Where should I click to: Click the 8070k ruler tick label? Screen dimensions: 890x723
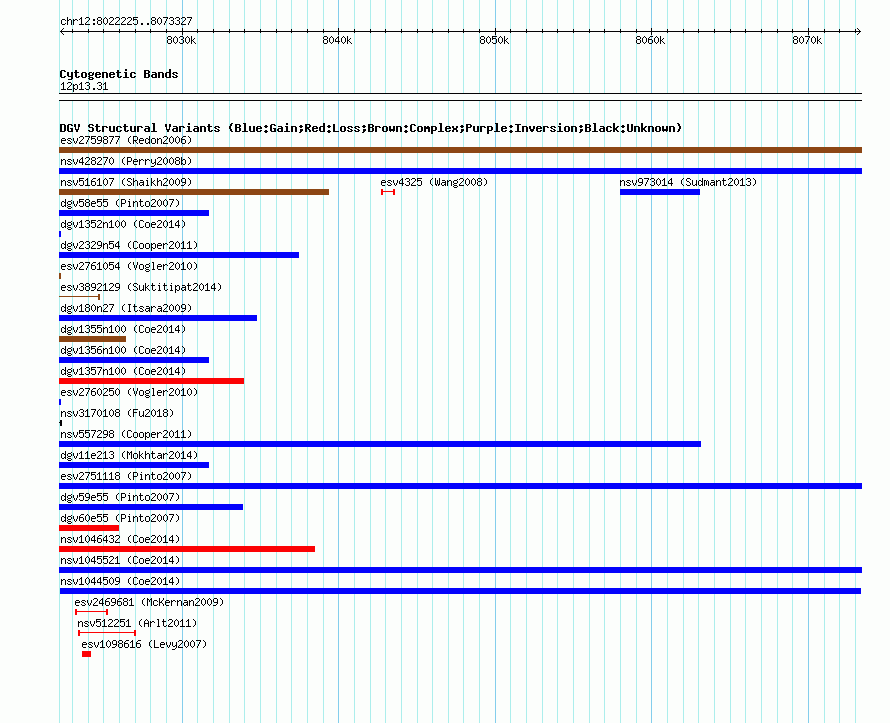(x=807, y=40)
